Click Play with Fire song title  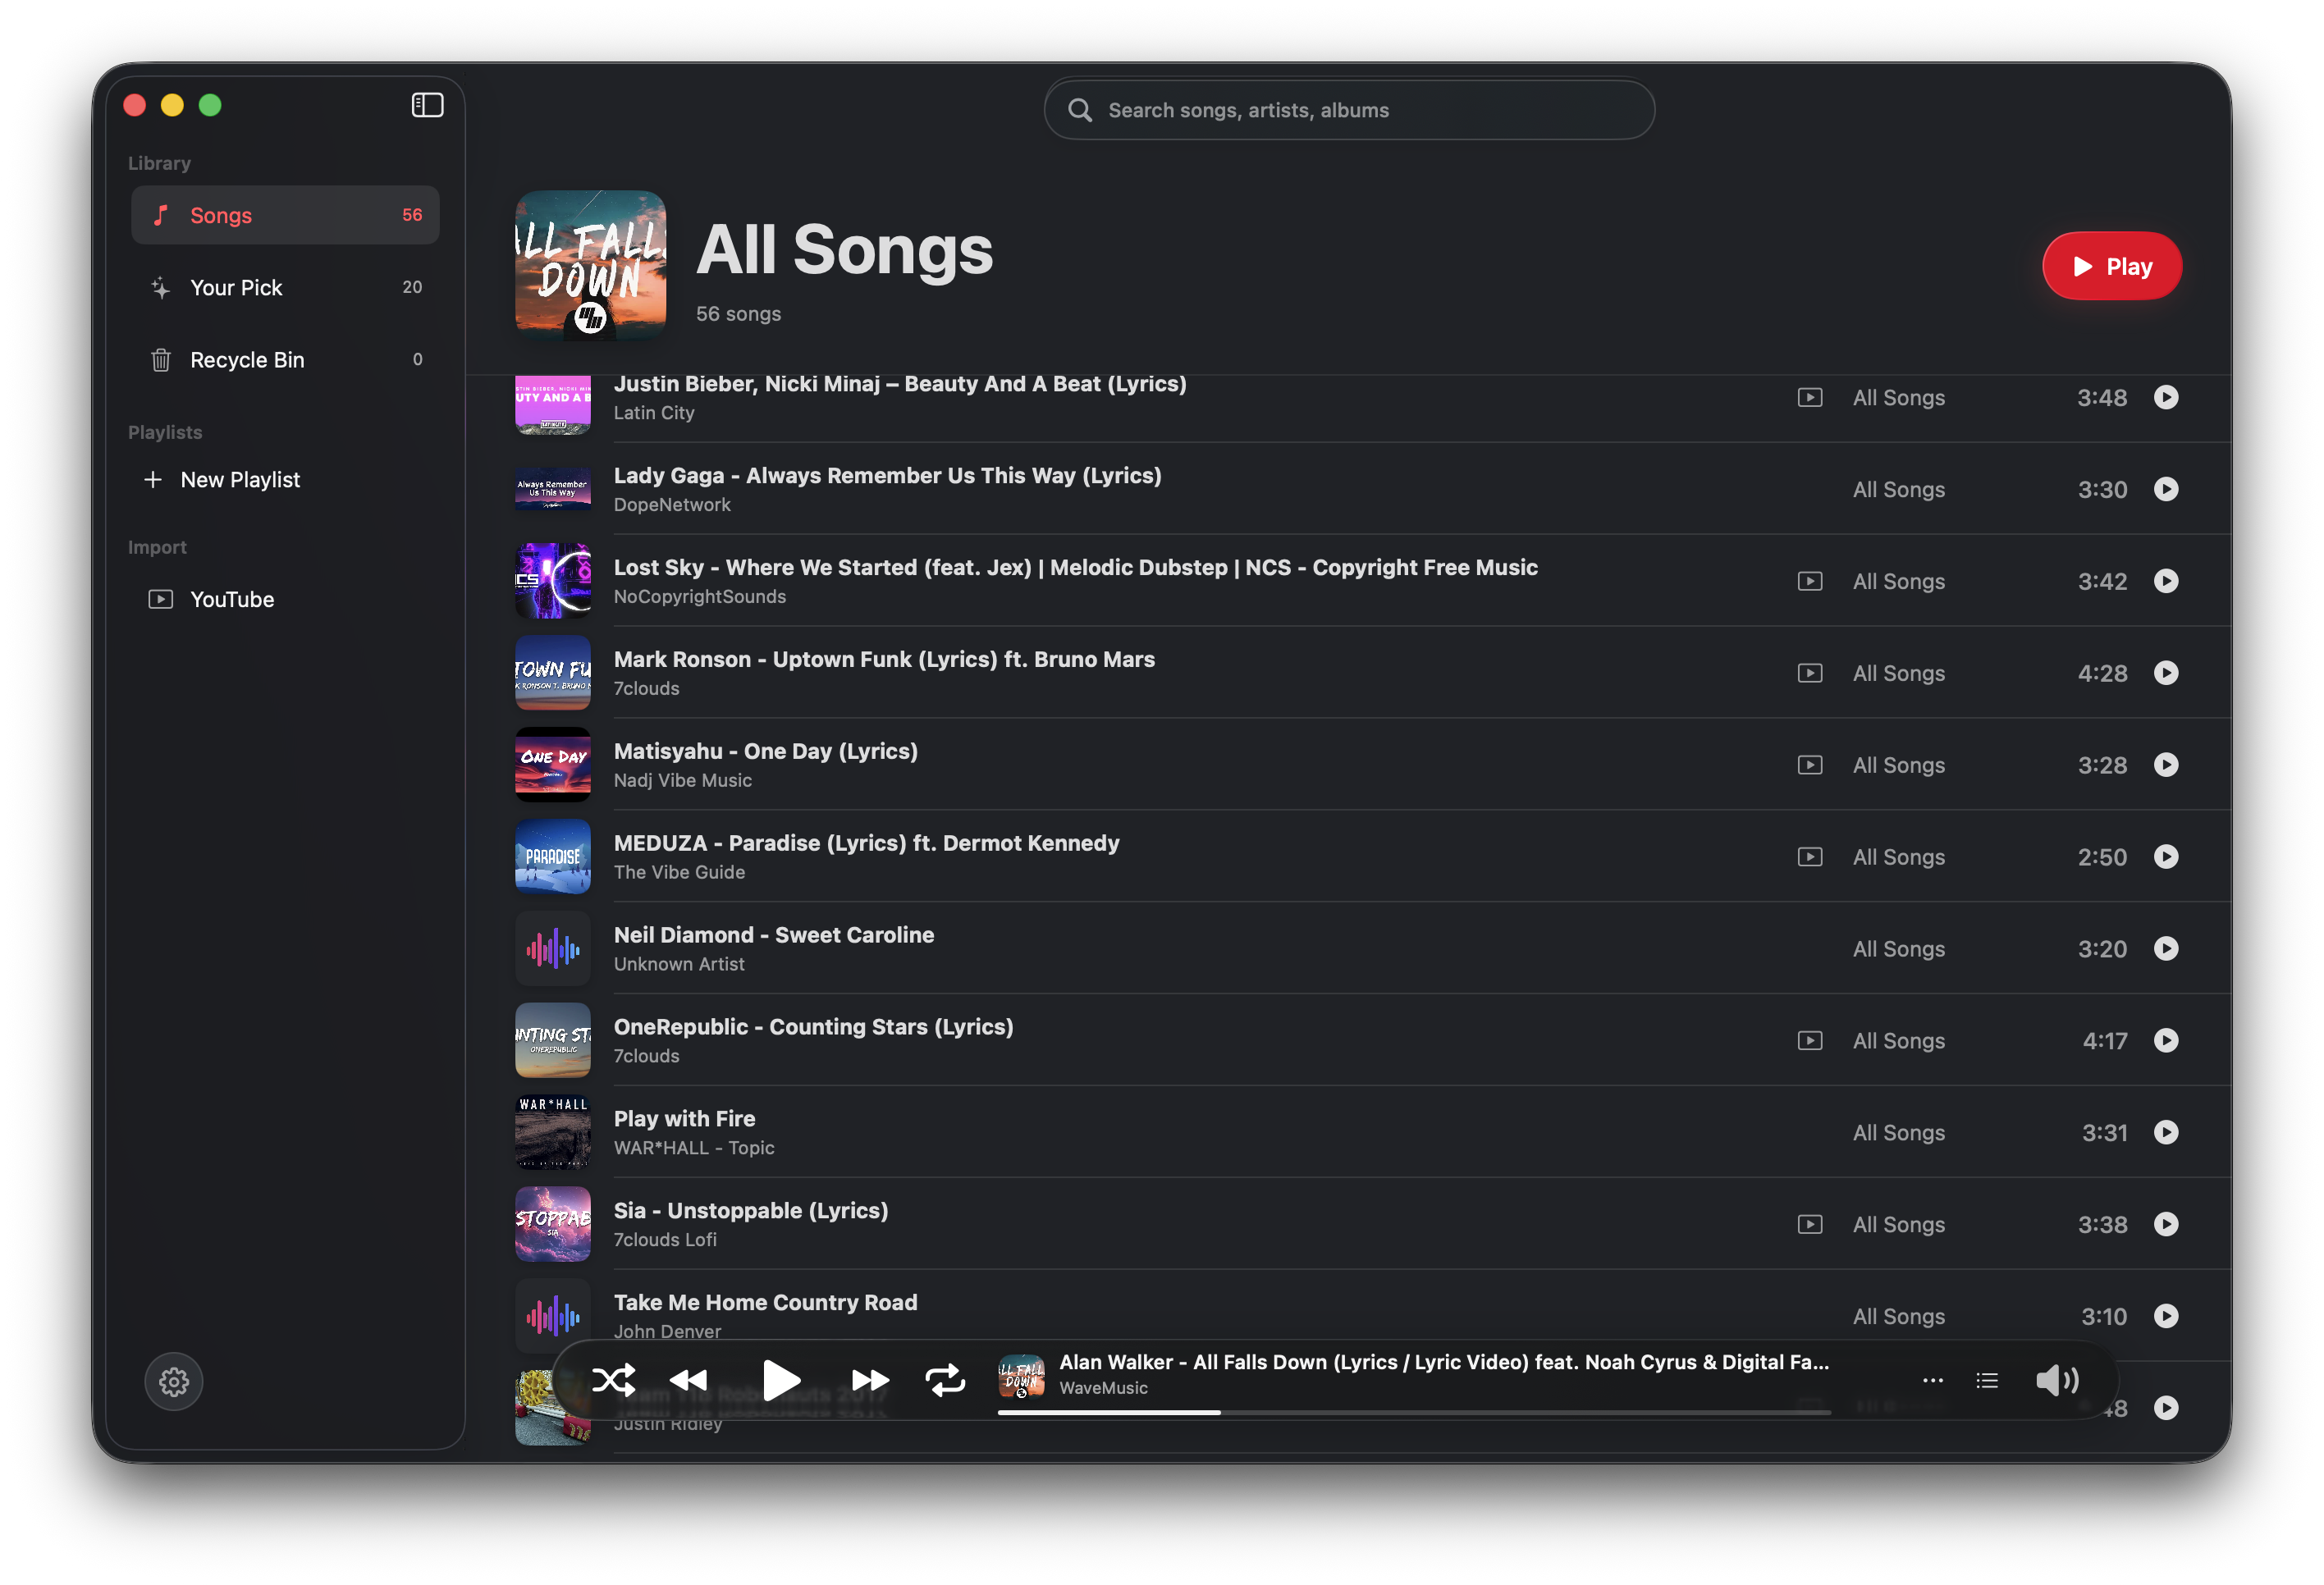coord(684,1119)
